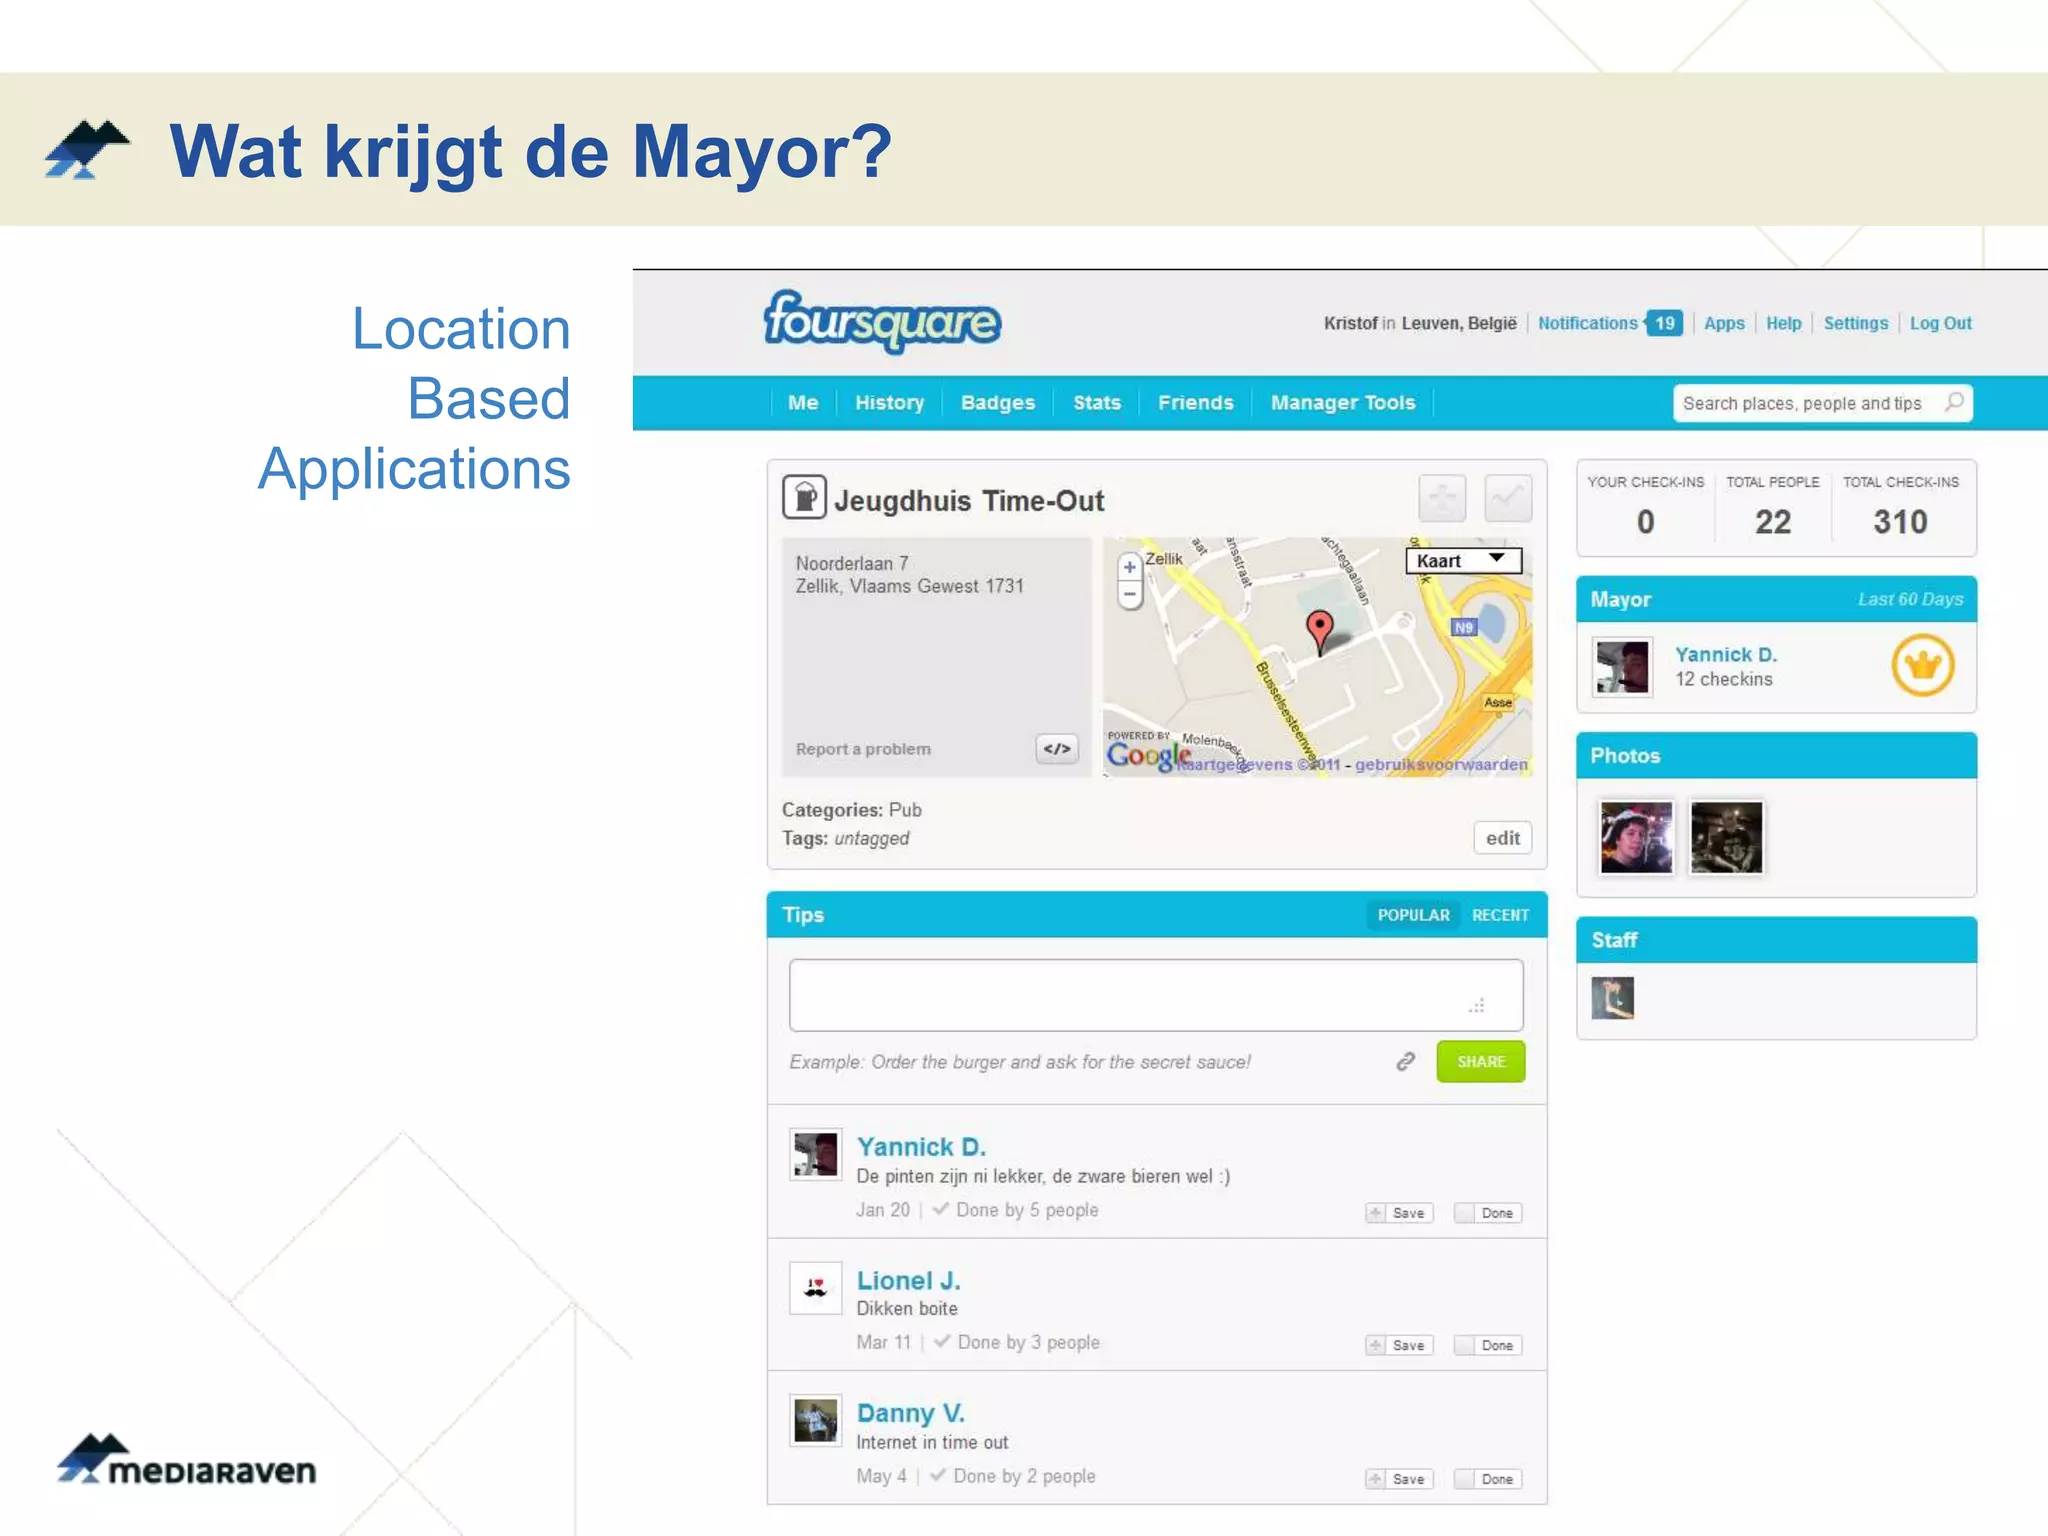Open Yannick D. name link in Mayor panel
Viewport: 2048px width, 1536px height.
pyautogui.click(x=1726, y=654)
